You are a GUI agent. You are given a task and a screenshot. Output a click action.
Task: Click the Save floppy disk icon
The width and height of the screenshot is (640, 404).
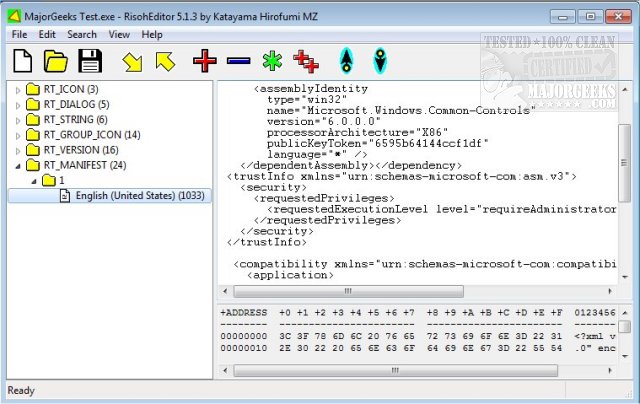pyautogui.click(x=90, y=61)
